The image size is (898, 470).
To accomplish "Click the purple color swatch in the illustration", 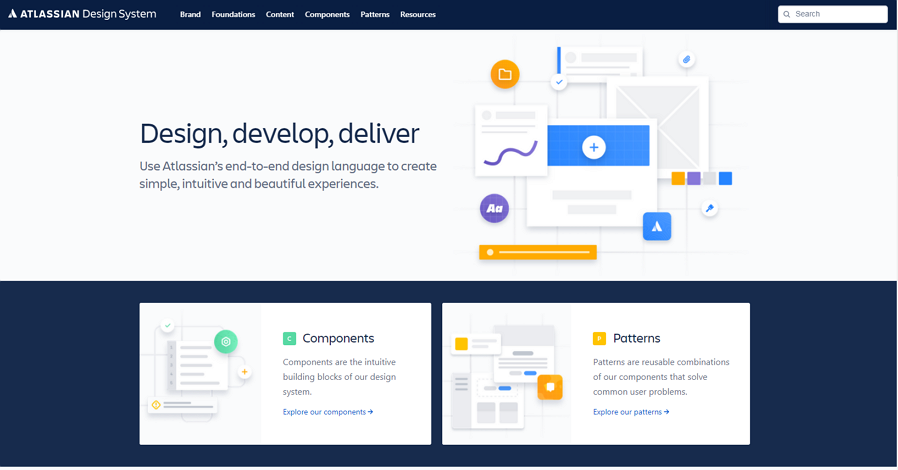I will click(x=694, y=179).
